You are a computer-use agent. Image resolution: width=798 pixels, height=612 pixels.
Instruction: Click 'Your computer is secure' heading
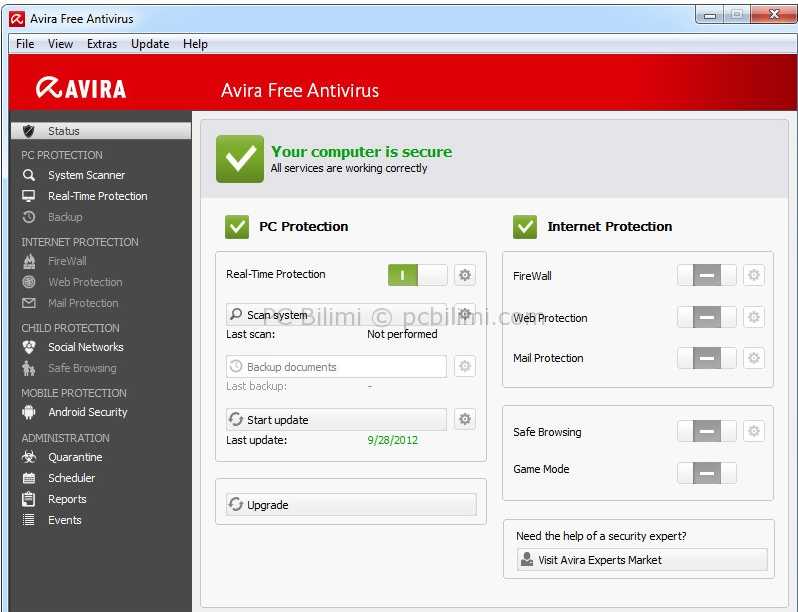point(361,152)
